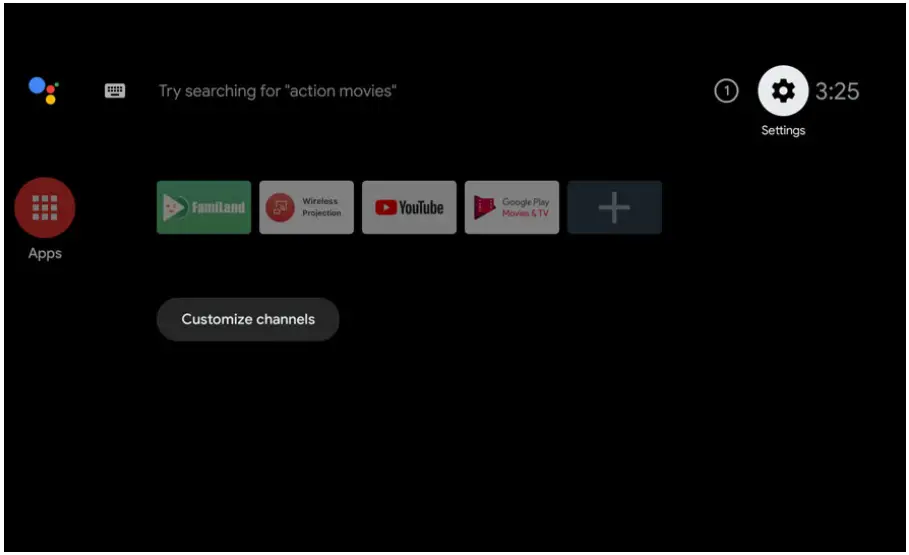
Task: Launch the FamiLand app tile
Action: (203, 208)
